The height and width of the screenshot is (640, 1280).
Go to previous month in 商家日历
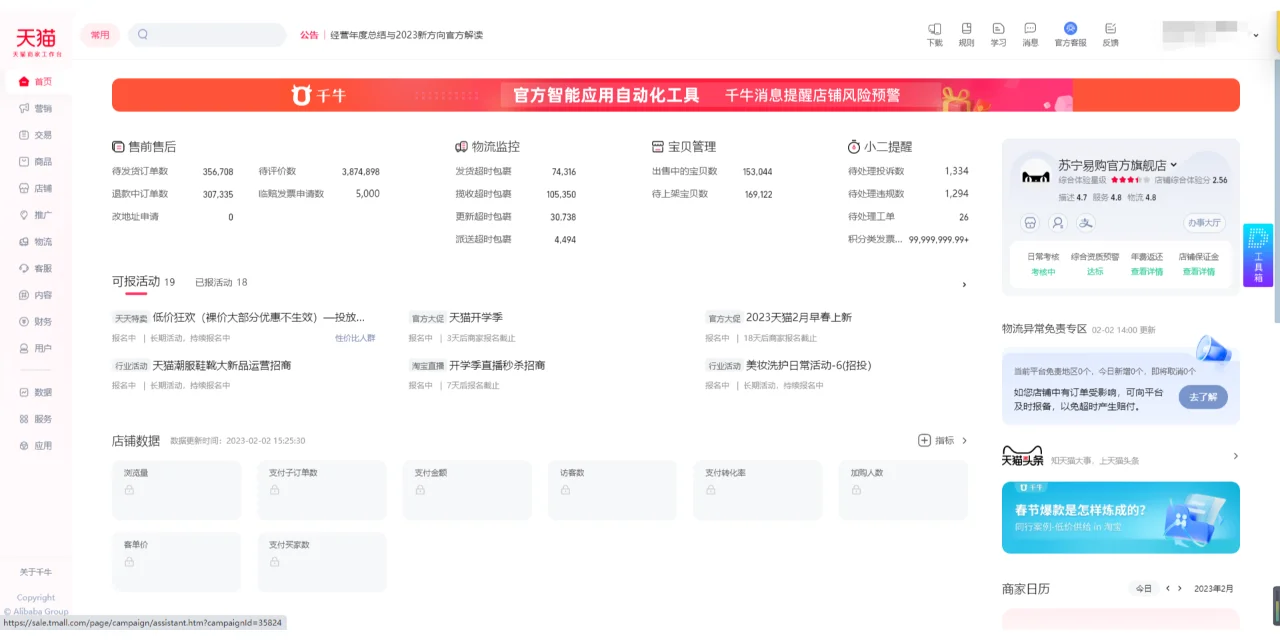pyautogui.click(x=1168, y=589)
